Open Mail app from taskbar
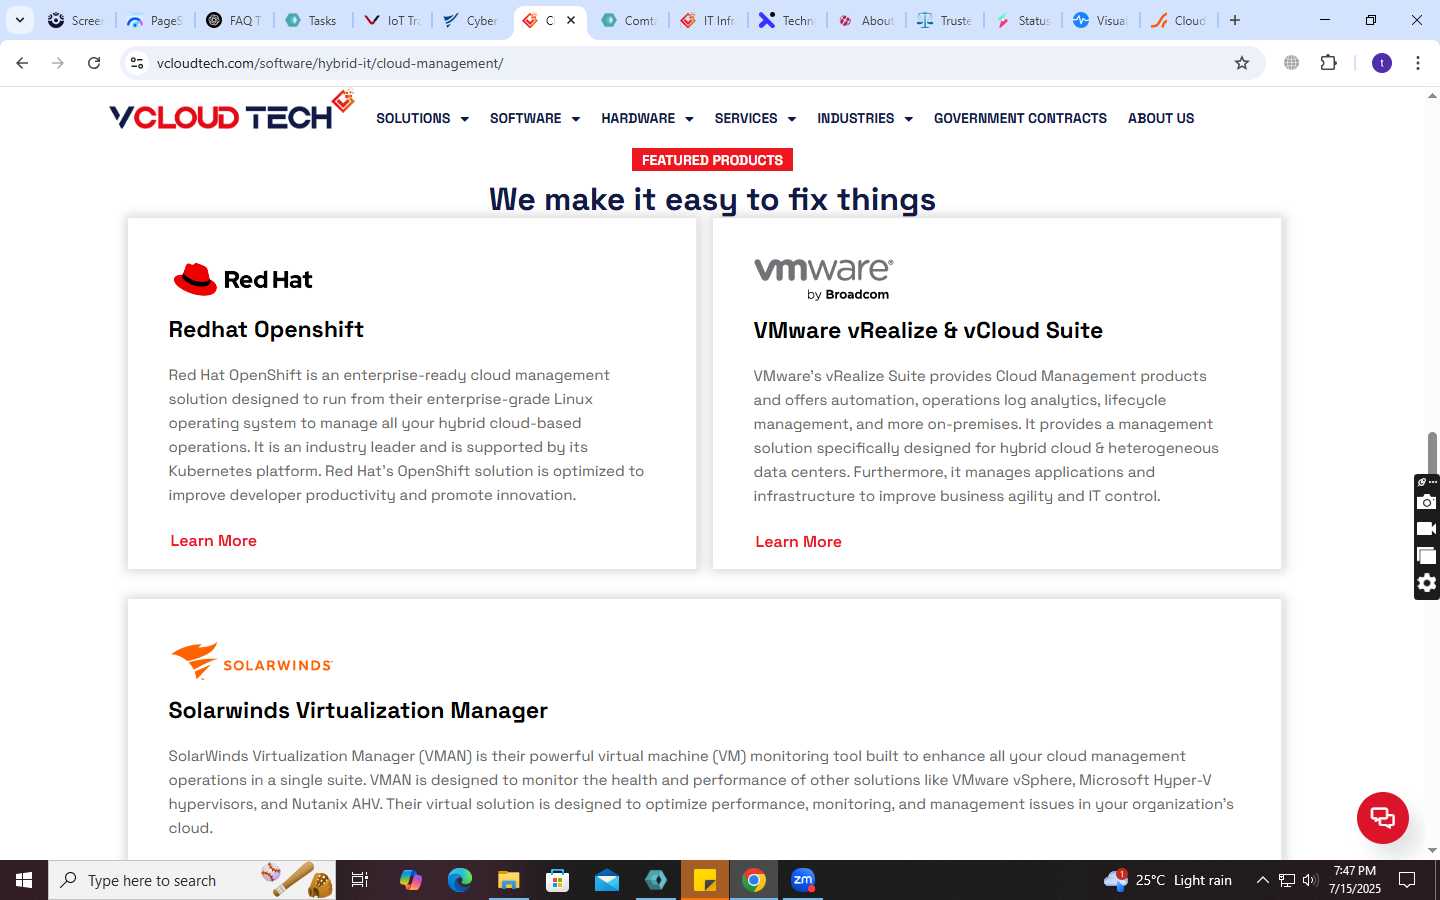 tap(607, 880)
